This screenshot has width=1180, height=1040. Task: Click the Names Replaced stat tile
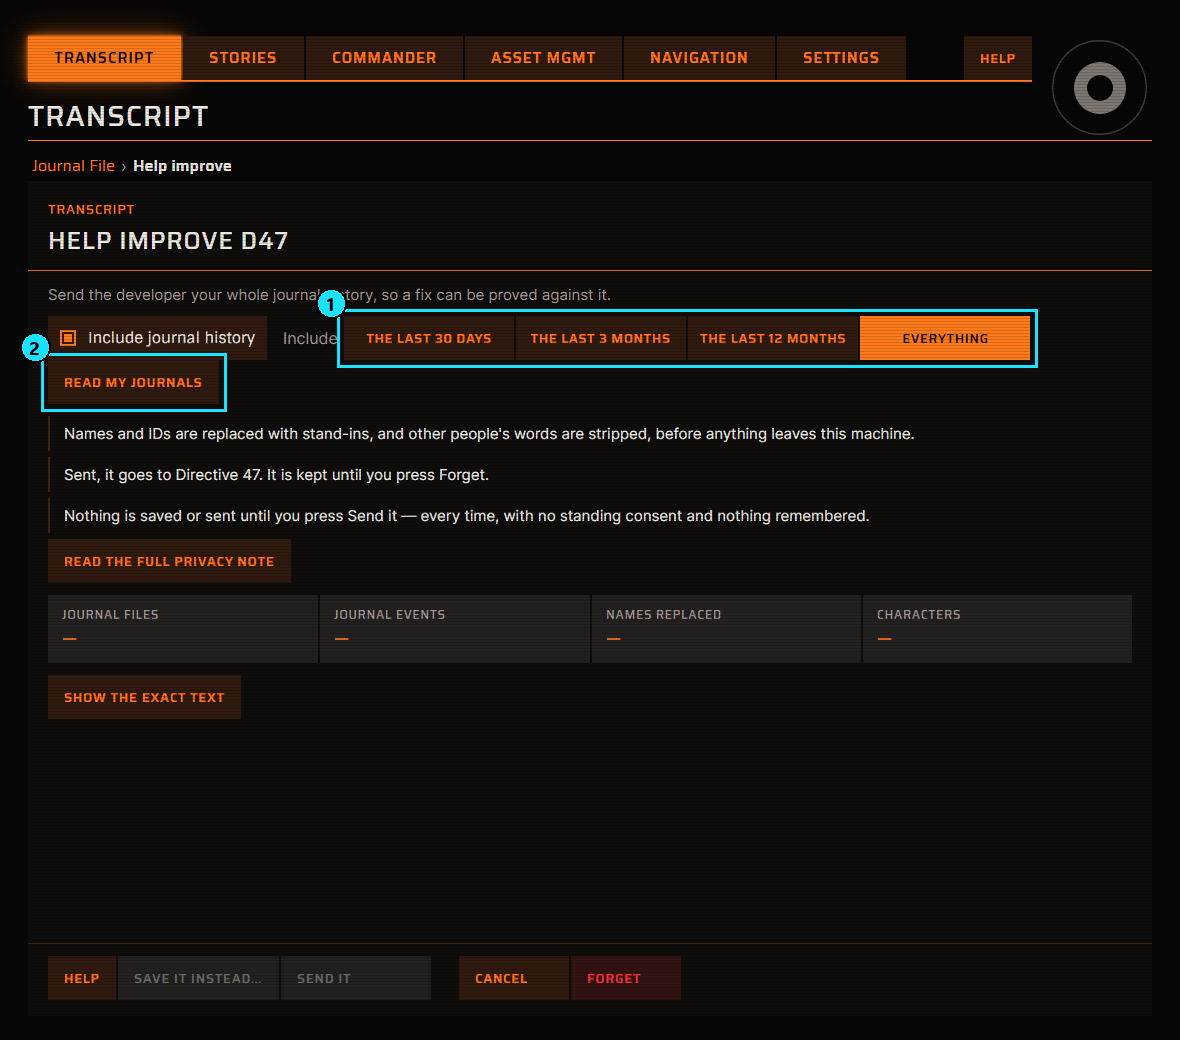coord(726,629)
